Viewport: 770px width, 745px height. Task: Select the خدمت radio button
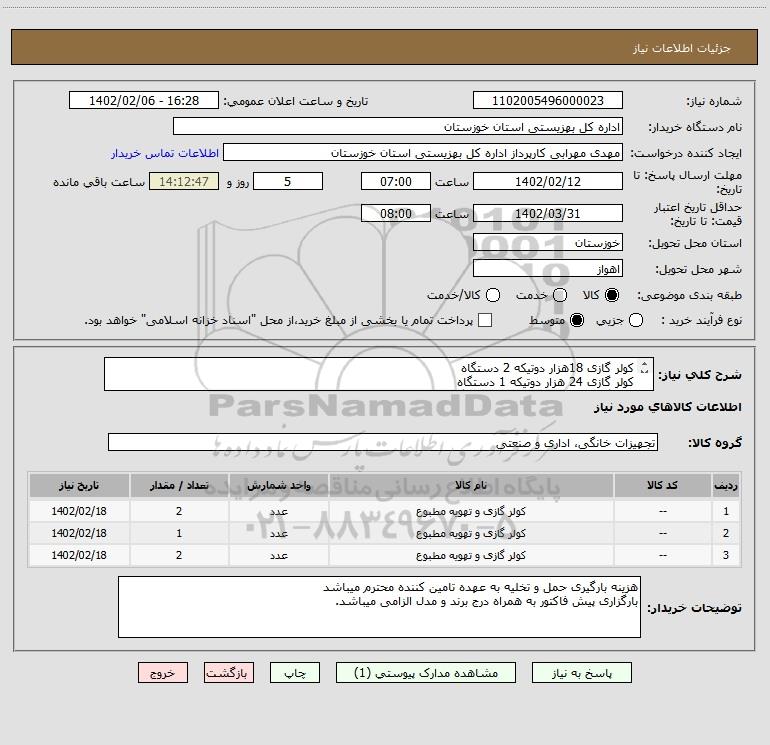point(560,295)
